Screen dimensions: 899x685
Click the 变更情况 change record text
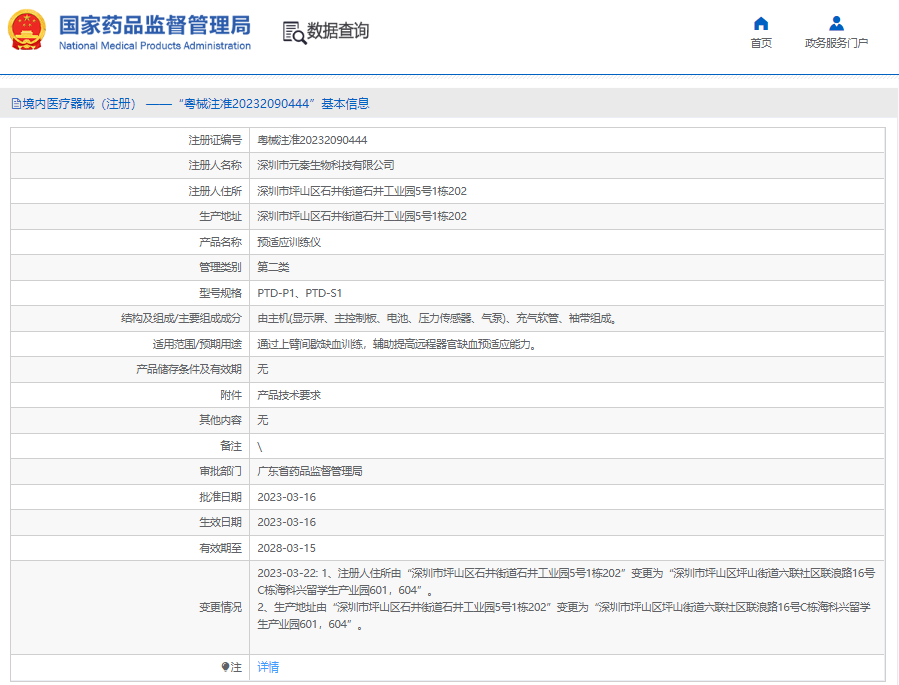tap(566, 598)
